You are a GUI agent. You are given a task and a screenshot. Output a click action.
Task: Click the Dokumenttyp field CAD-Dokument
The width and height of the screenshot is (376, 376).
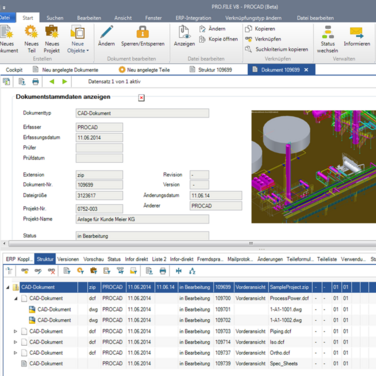pyautogui.click(x=142, y=113)
